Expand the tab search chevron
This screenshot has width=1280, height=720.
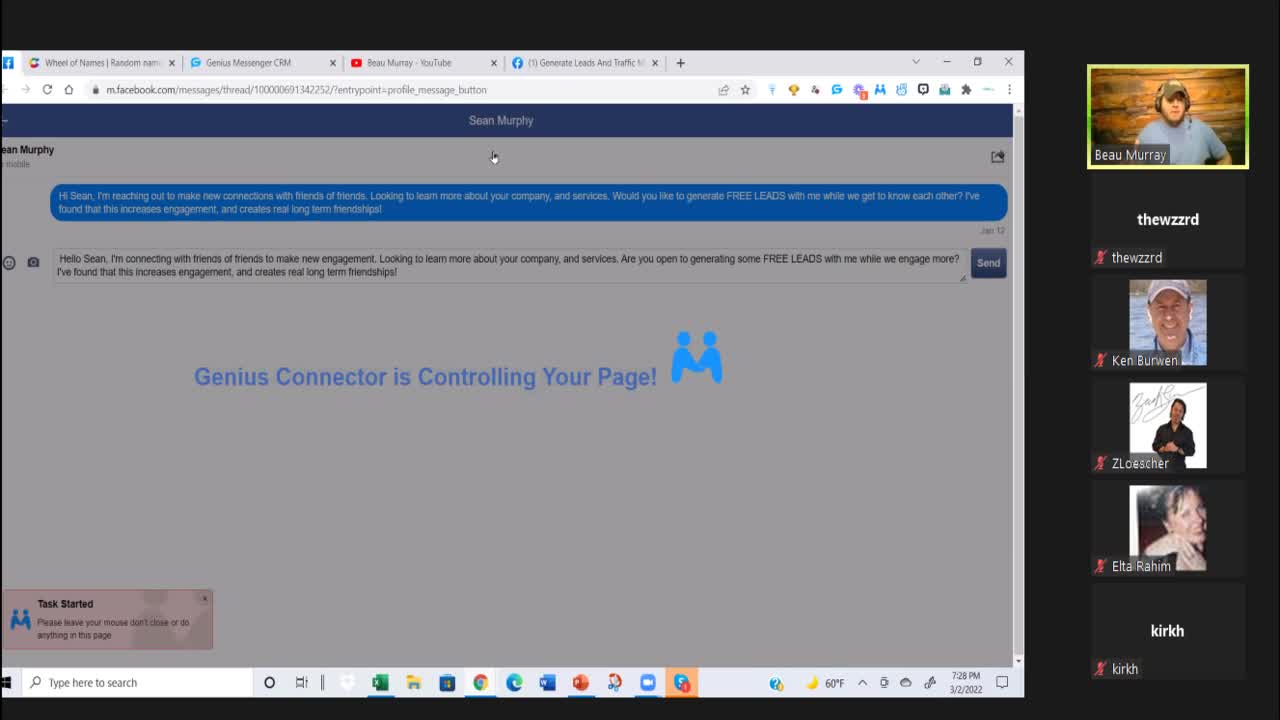tap(916, 62)
